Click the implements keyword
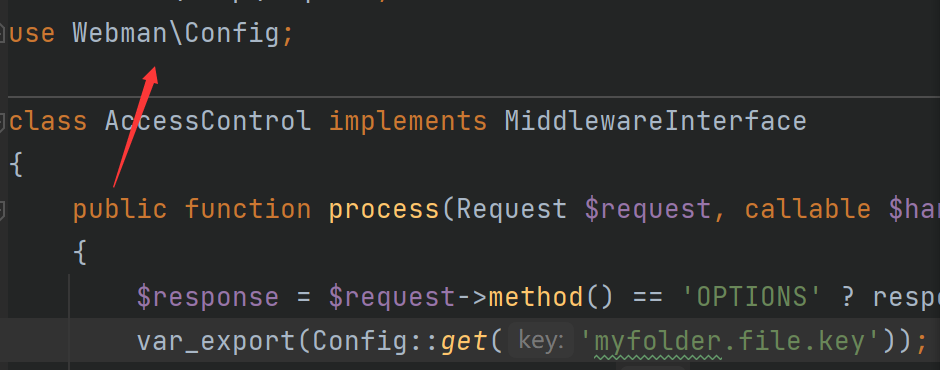The width and height of the screenshot is (940, 370). (x=408, y=122)
